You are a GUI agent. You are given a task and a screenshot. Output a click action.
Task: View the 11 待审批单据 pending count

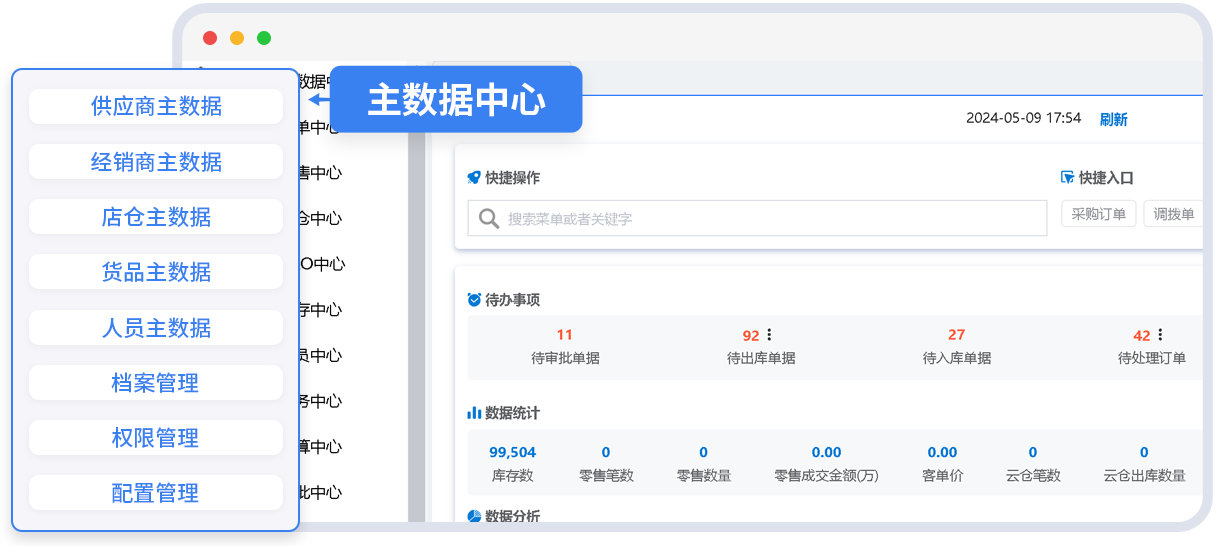pos(565,335)
